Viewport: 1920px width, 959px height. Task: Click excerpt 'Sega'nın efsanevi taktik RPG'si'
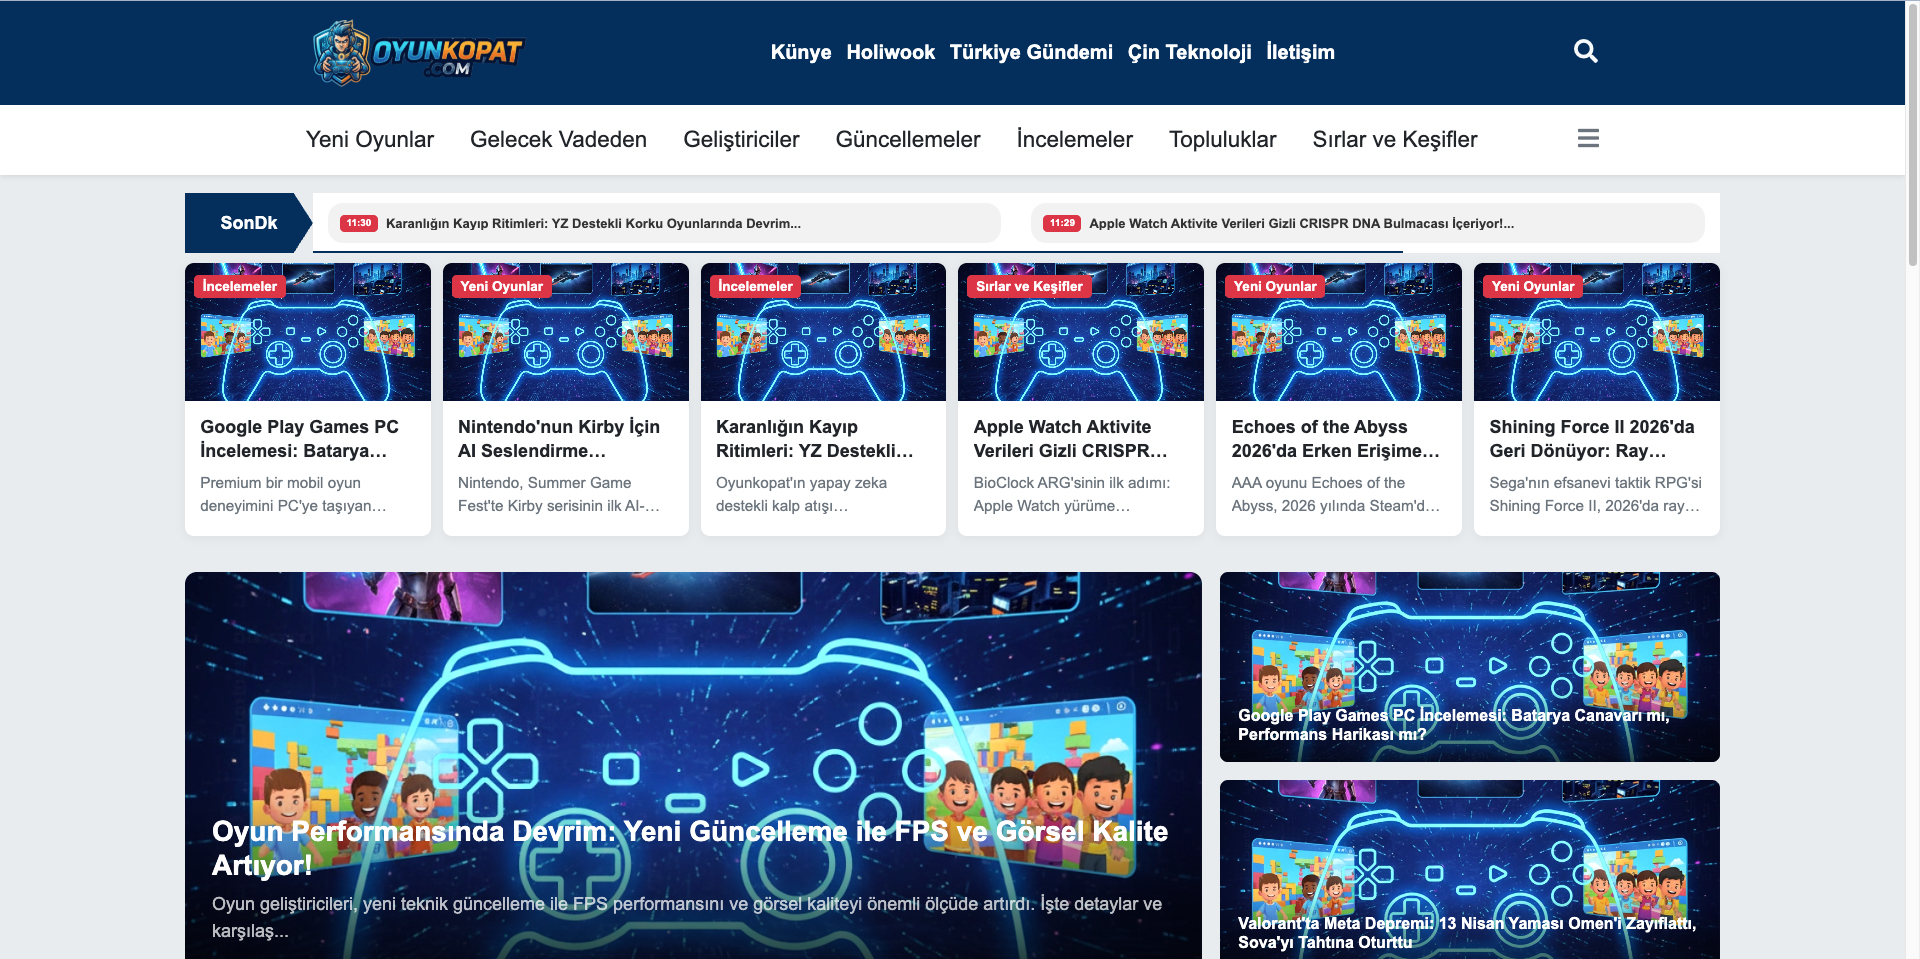pyautogui.click(x=1596, y=494)
